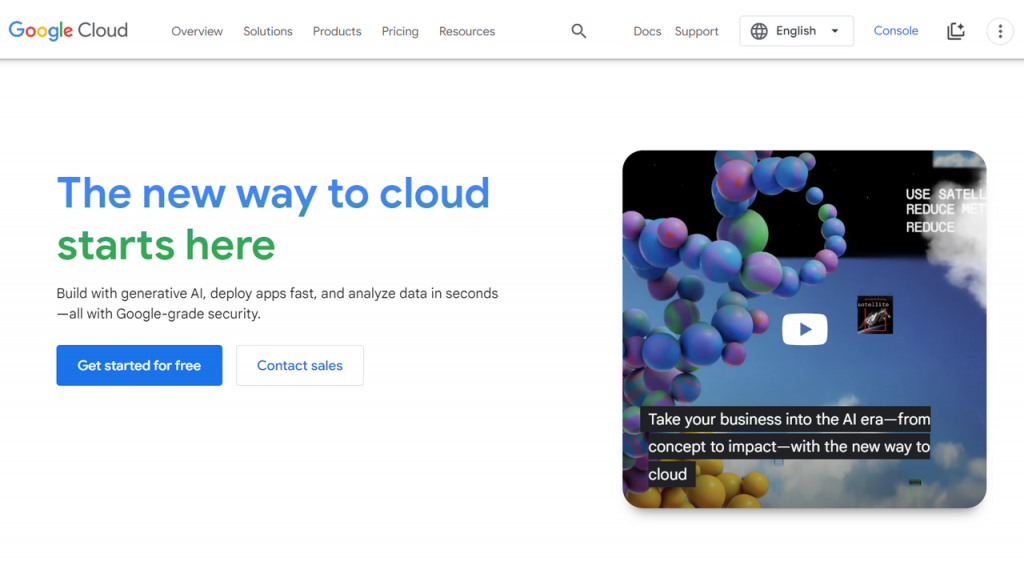Open the Support link
This screenshot has width=1024, height=562.
tap(696, 31)
